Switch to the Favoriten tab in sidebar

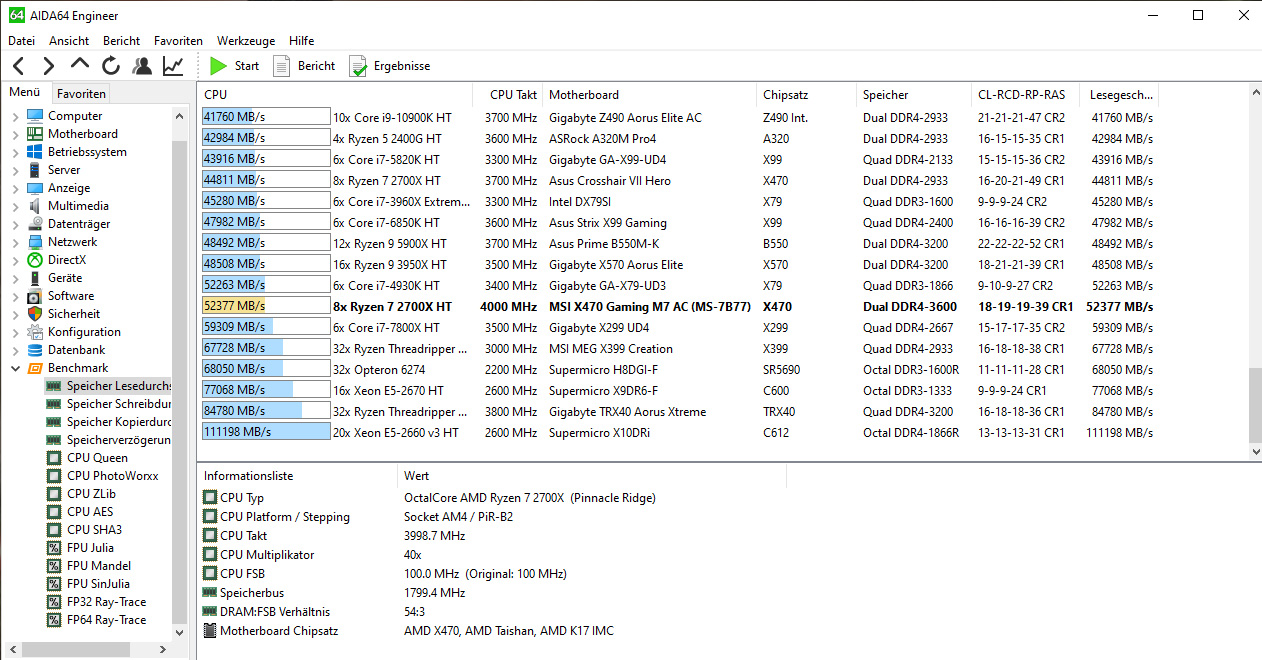(x=81, y=94)
